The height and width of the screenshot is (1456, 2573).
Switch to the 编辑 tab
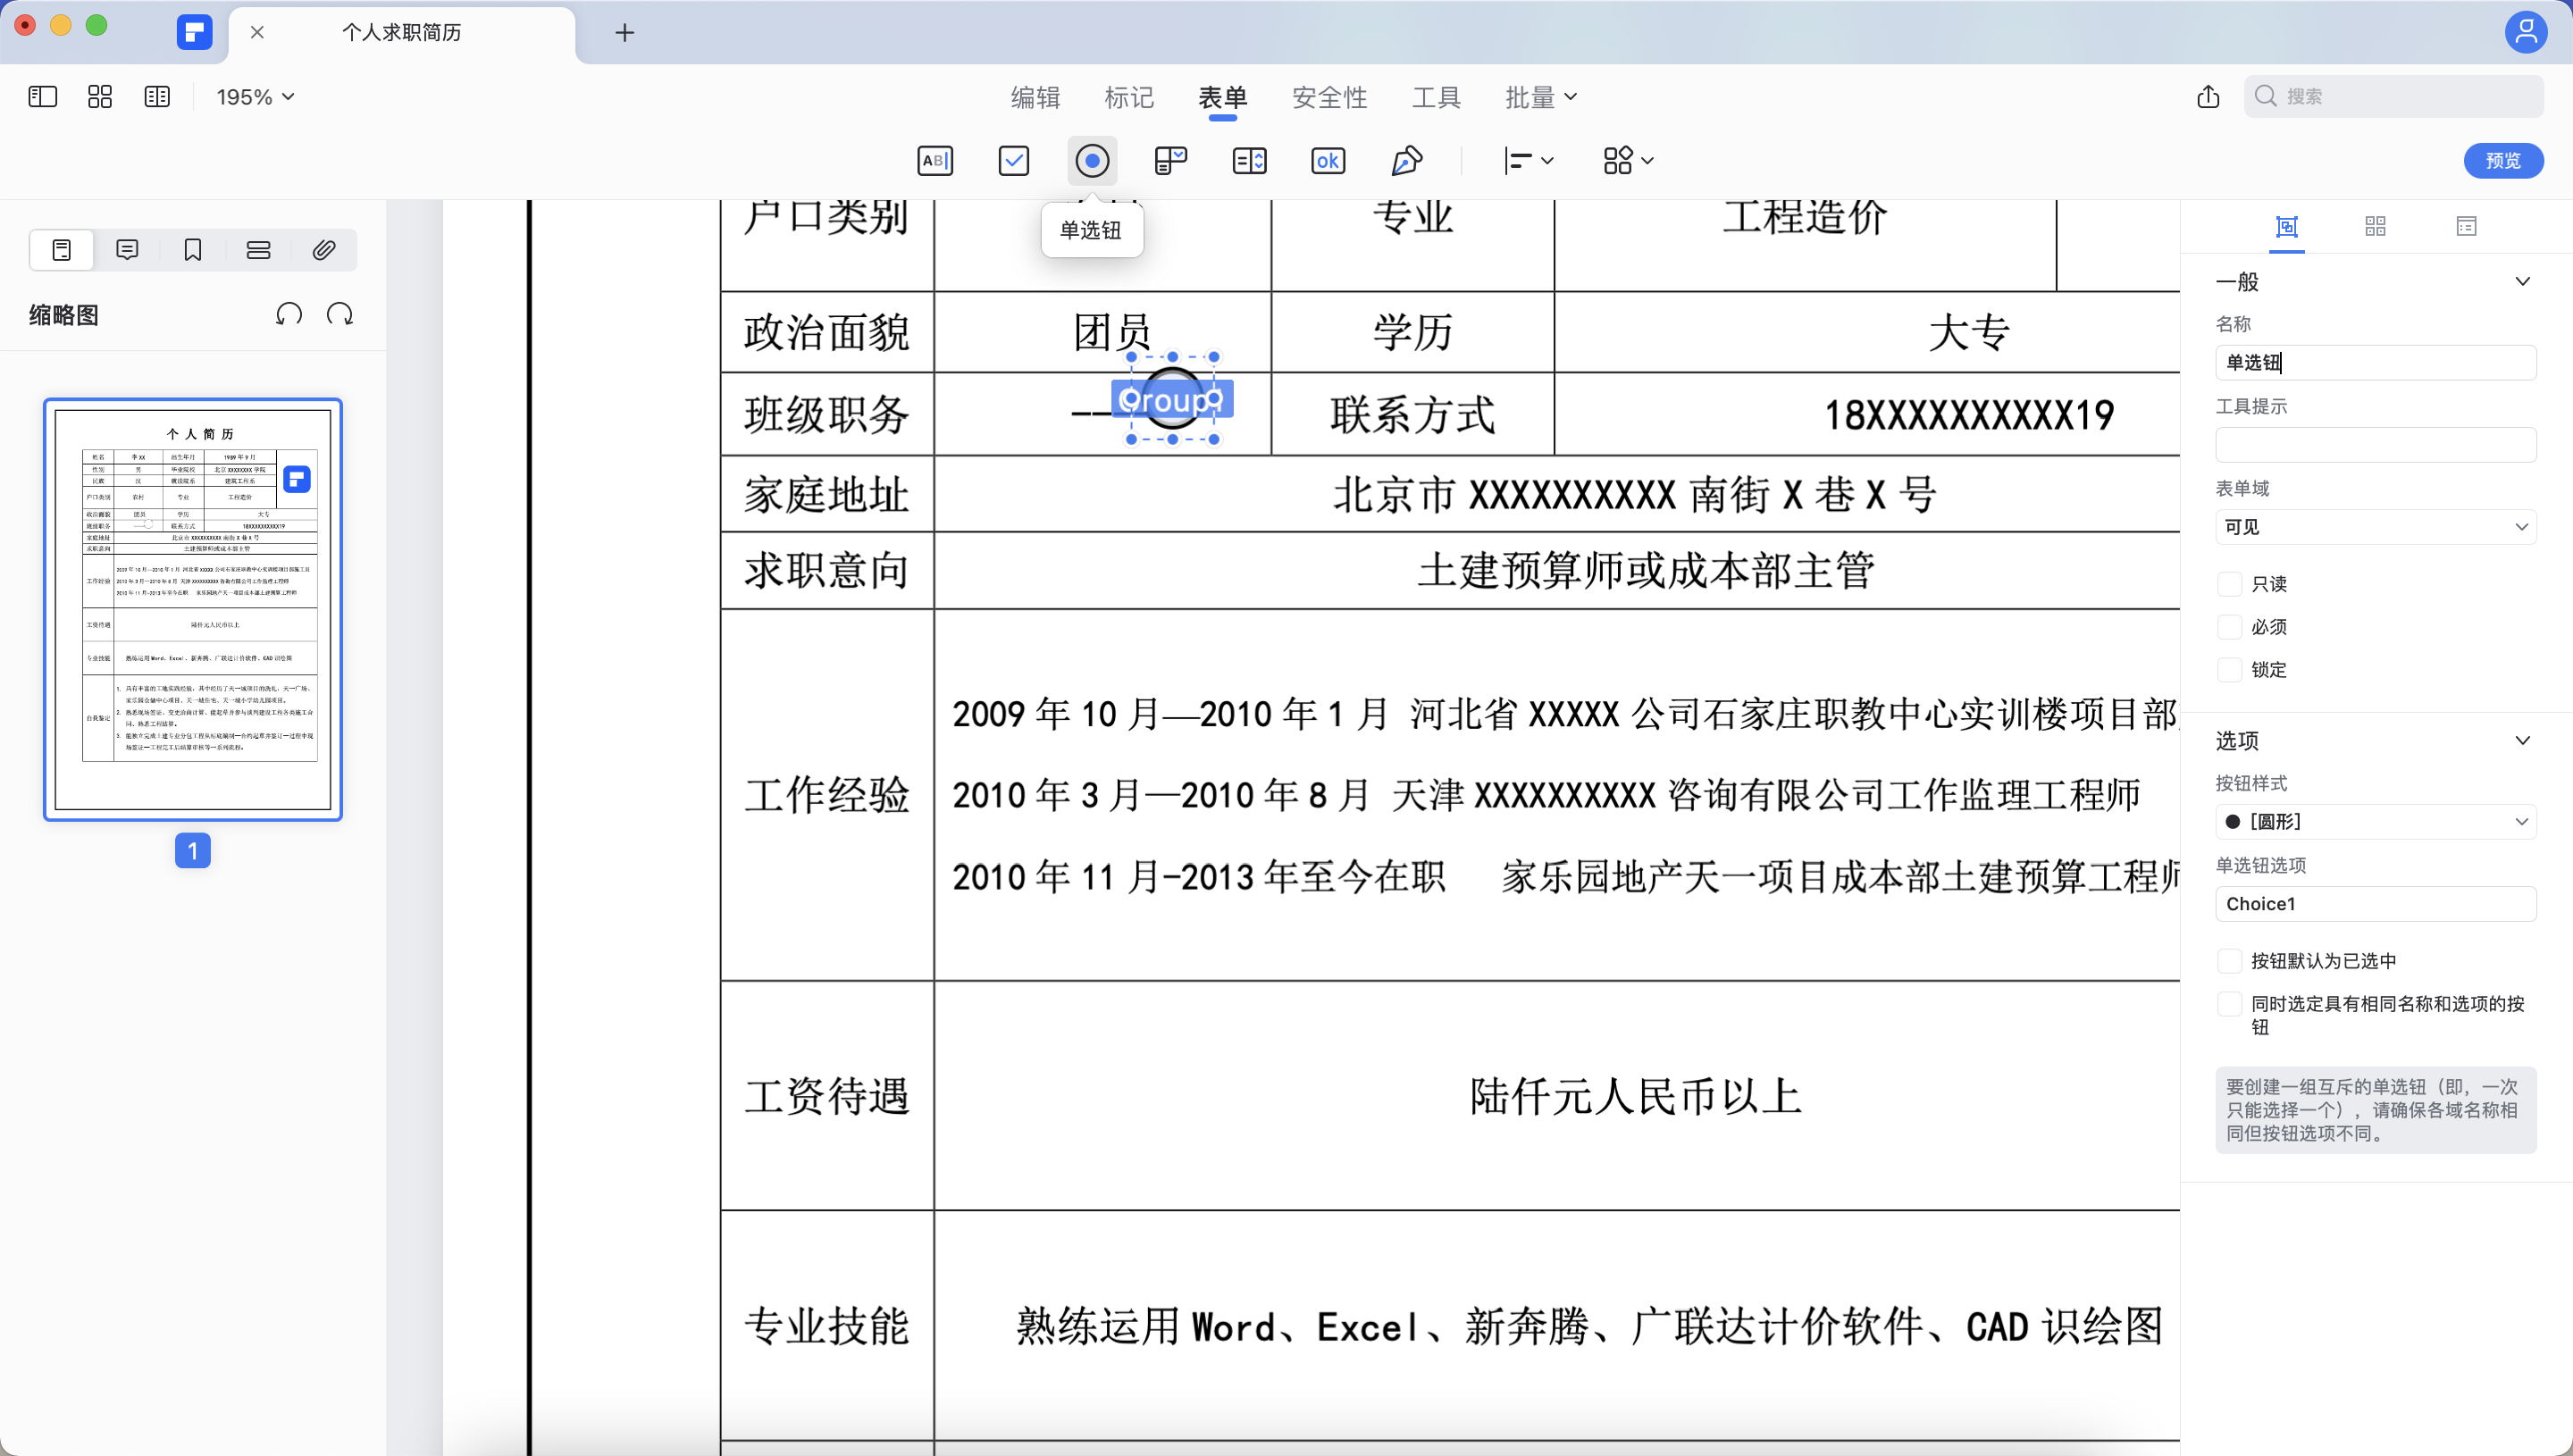point(1035,96)
